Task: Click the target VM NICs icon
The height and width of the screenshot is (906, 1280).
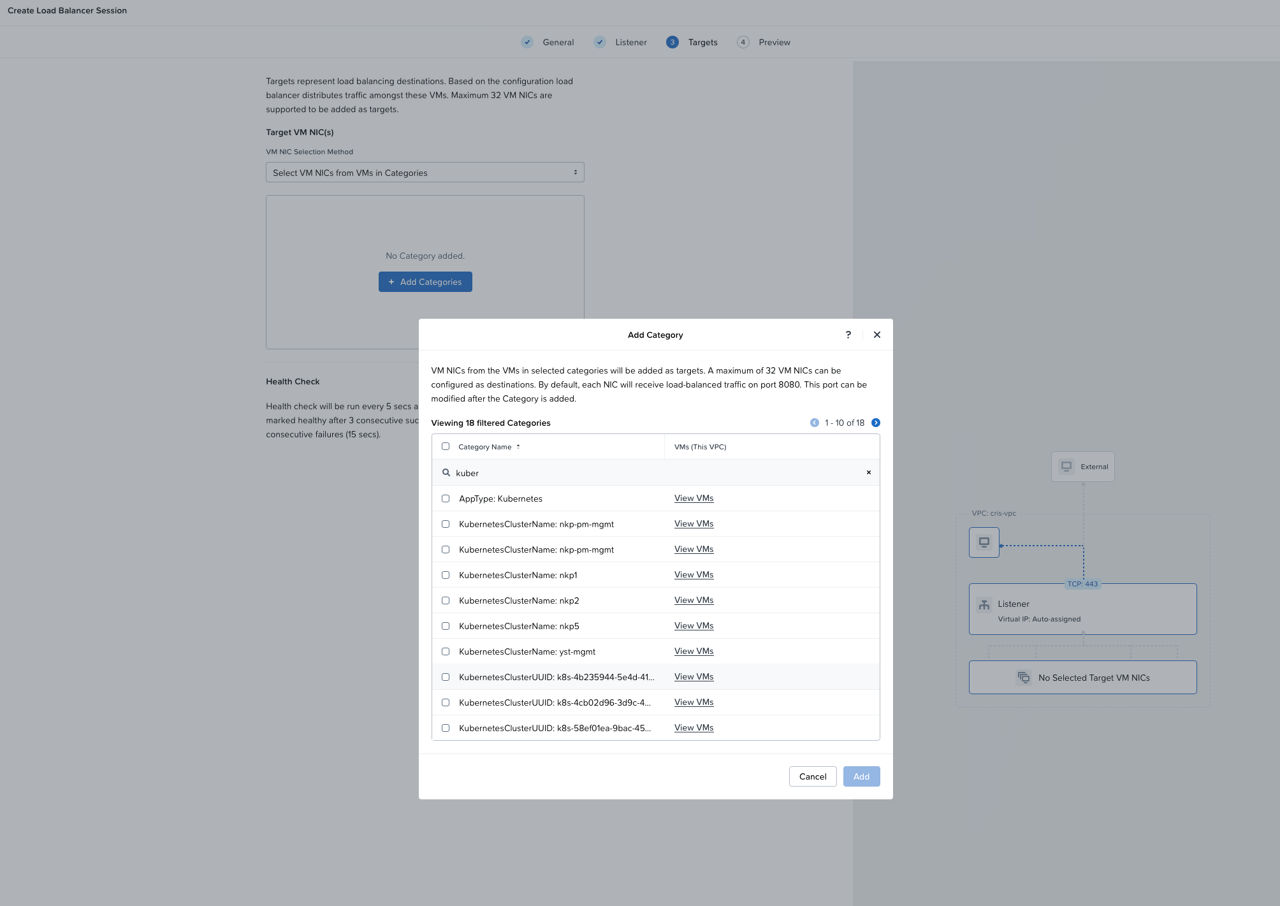Action: pos(1024,678)
